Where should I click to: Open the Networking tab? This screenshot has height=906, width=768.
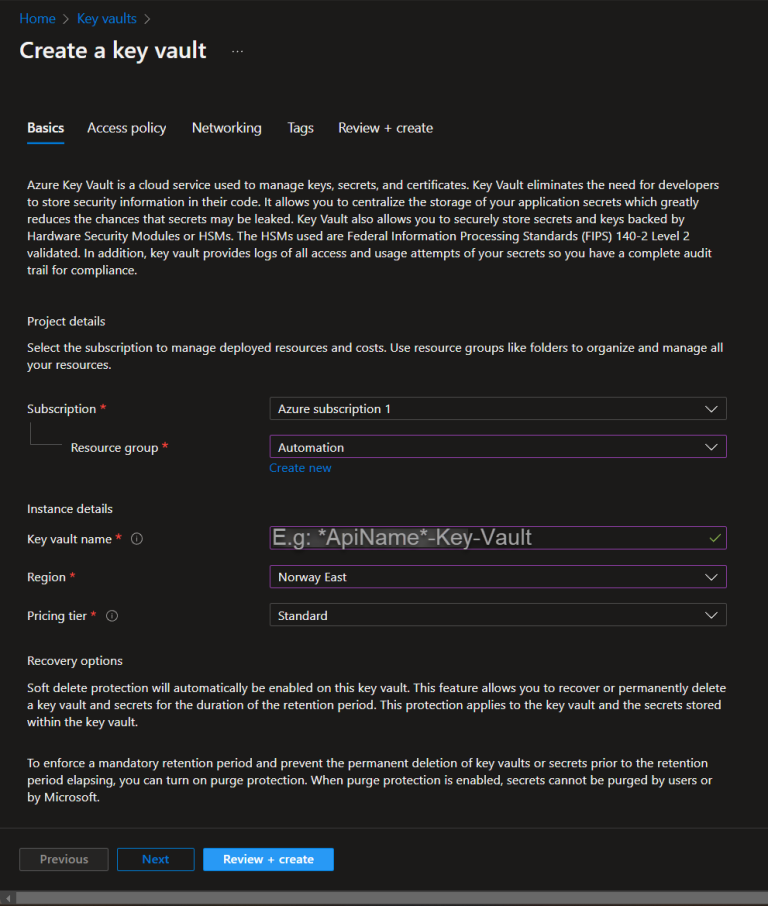click(226, 128)
